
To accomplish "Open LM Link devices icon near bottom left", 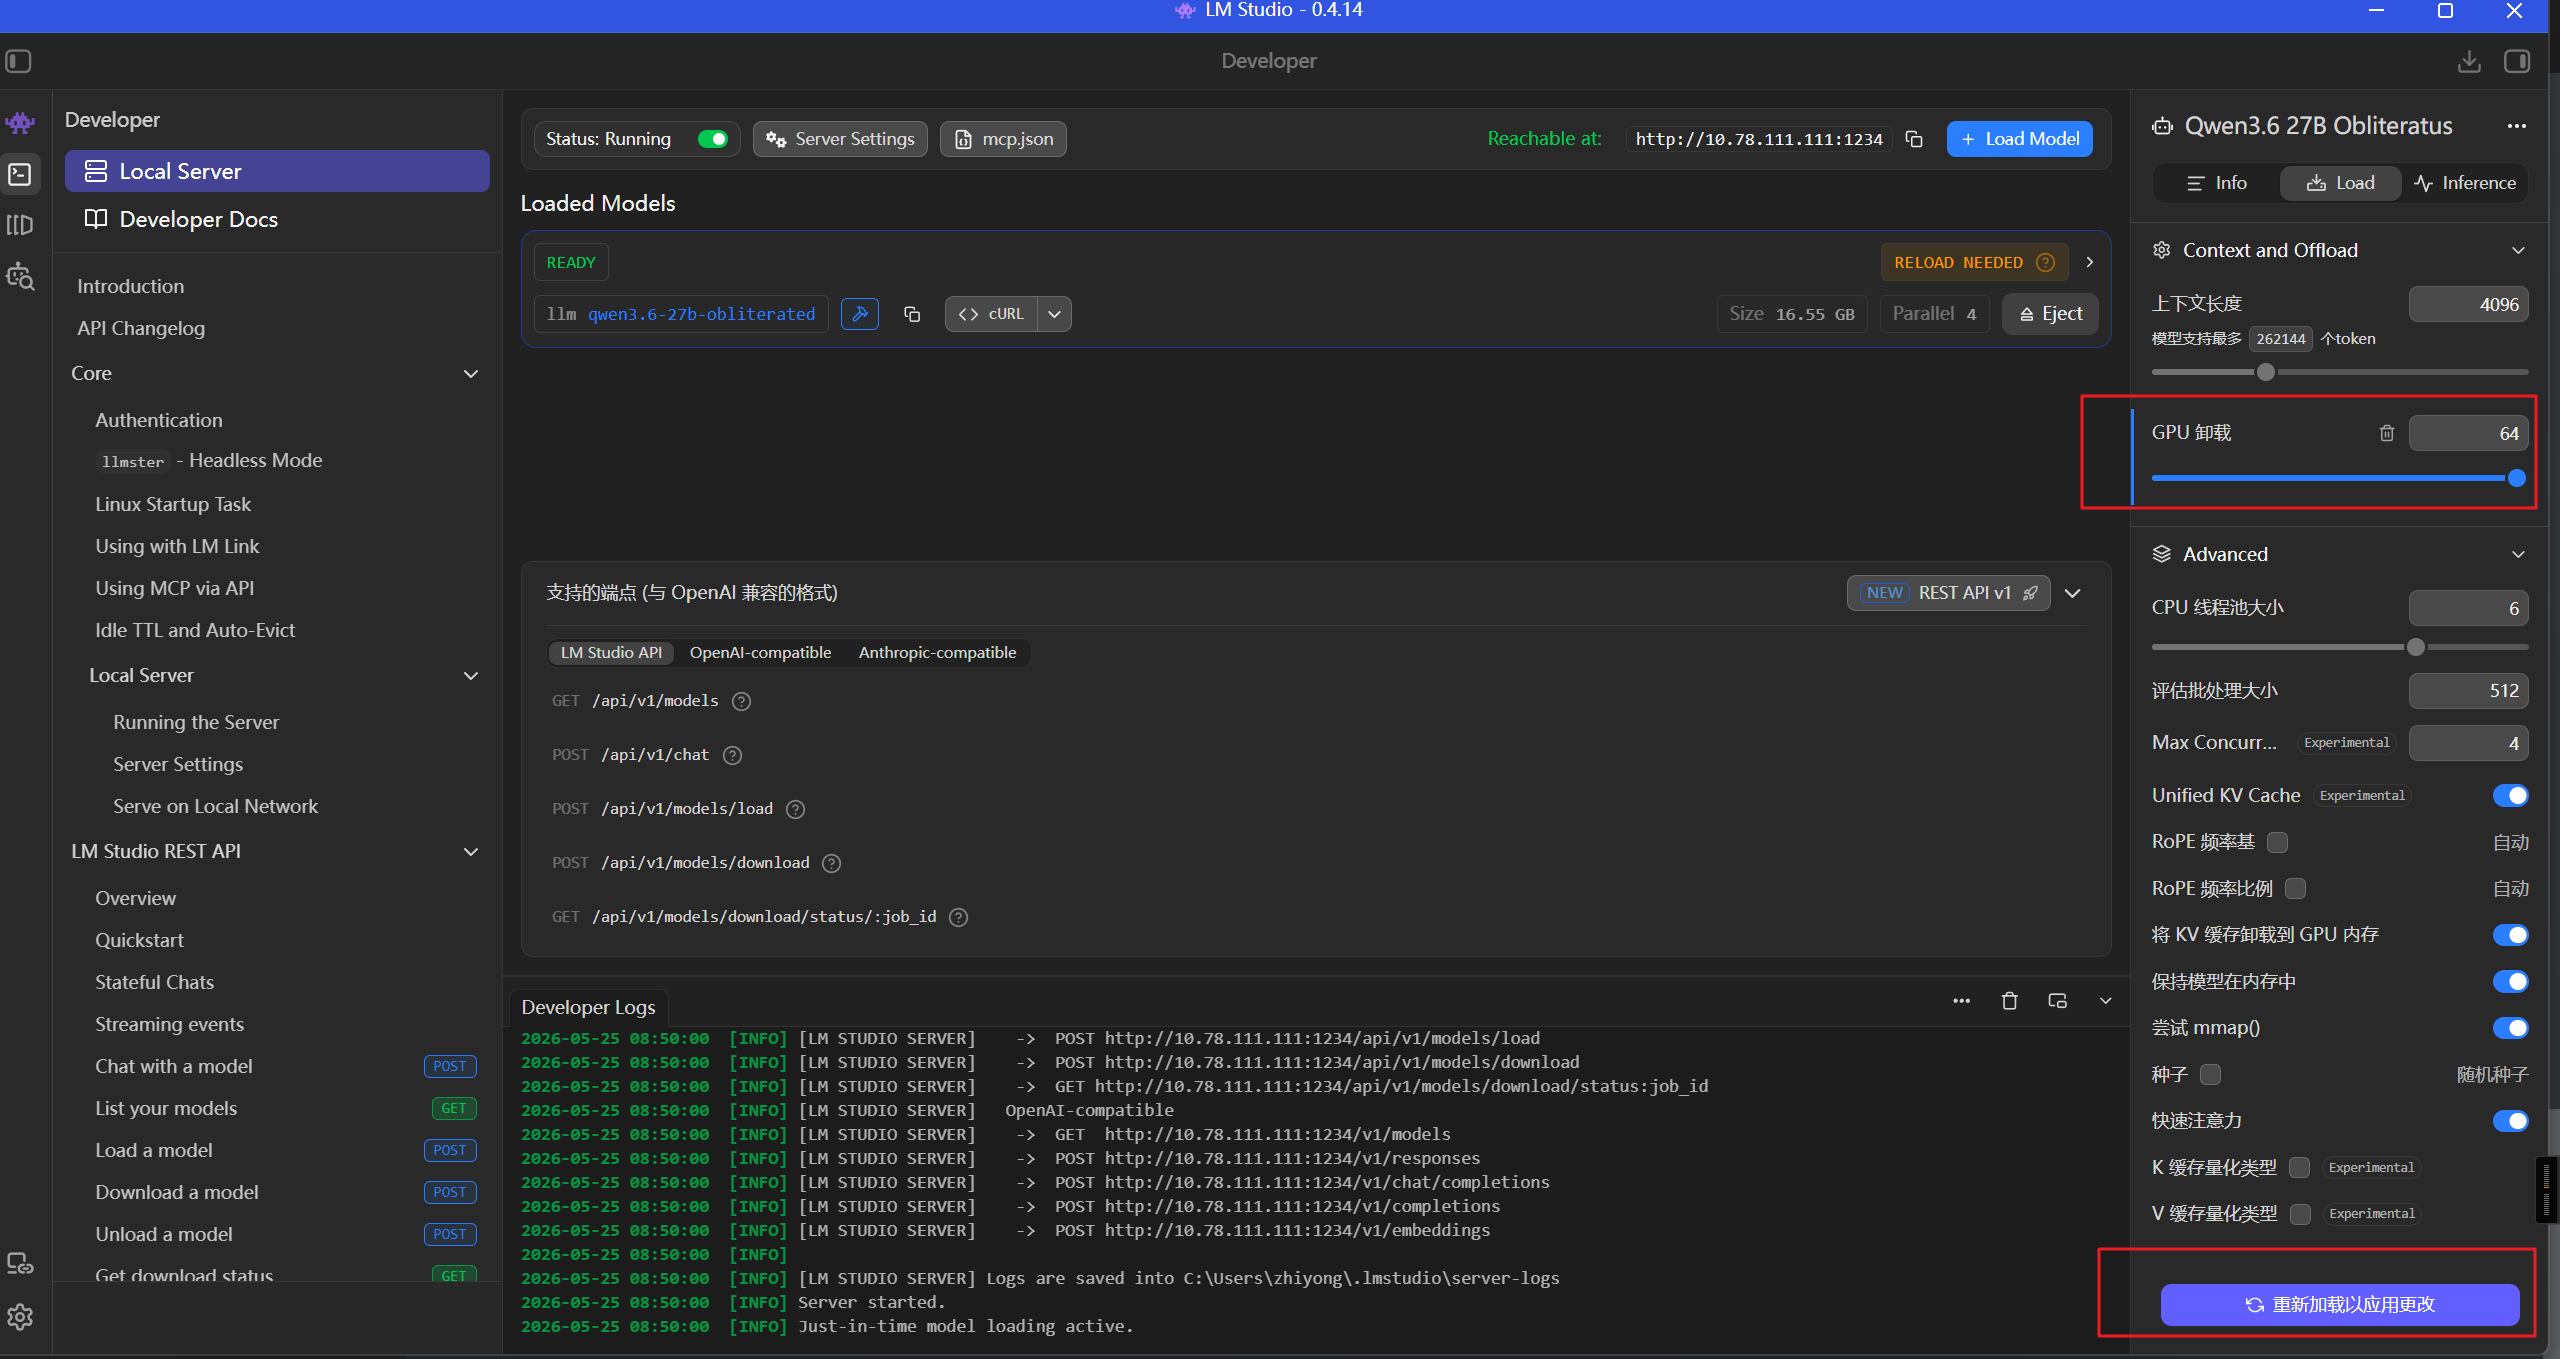I will tap(20, 1264).
